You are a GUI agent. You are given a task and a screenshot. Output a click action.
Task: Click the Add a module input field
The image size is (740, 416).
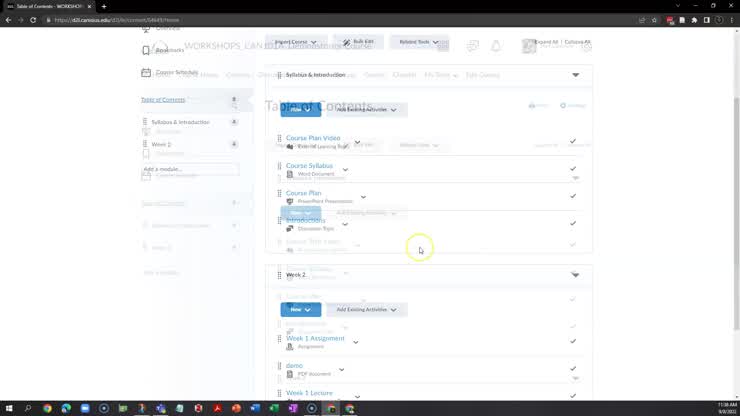[x=190, y=169]
